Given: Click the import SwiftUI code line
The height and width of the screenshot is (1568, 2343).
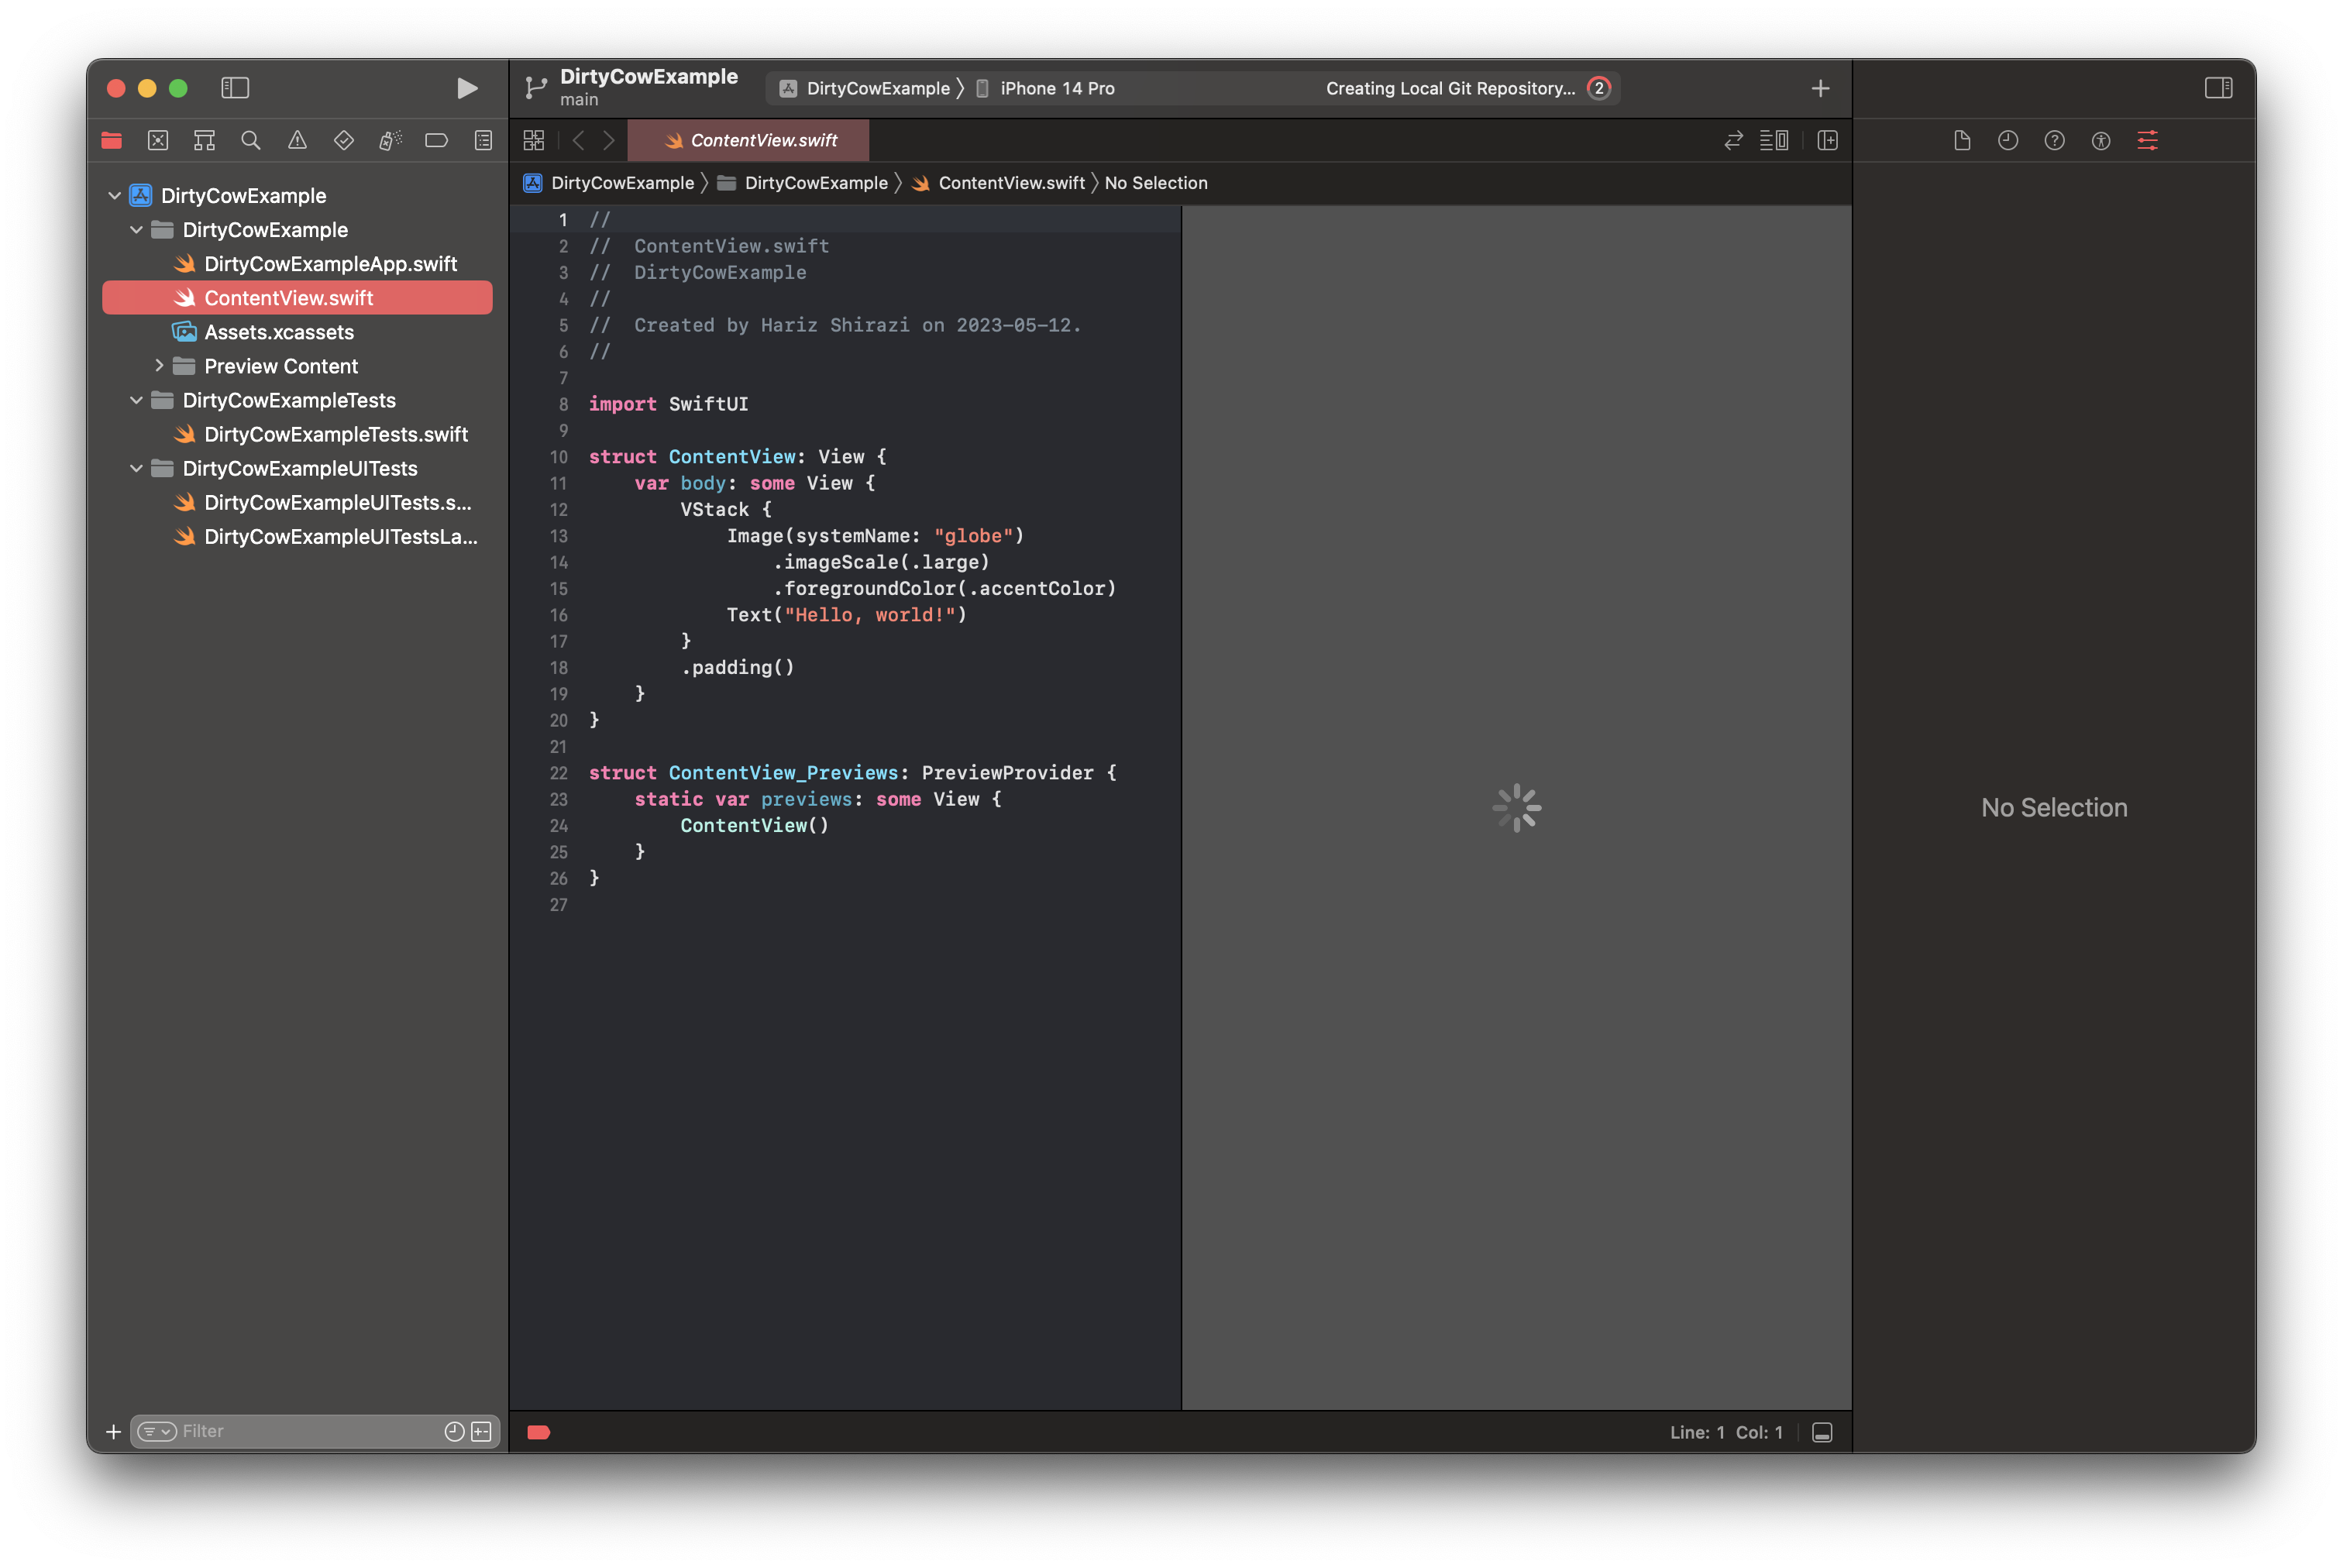Looking at the screenshot, I should pos(668,403).
